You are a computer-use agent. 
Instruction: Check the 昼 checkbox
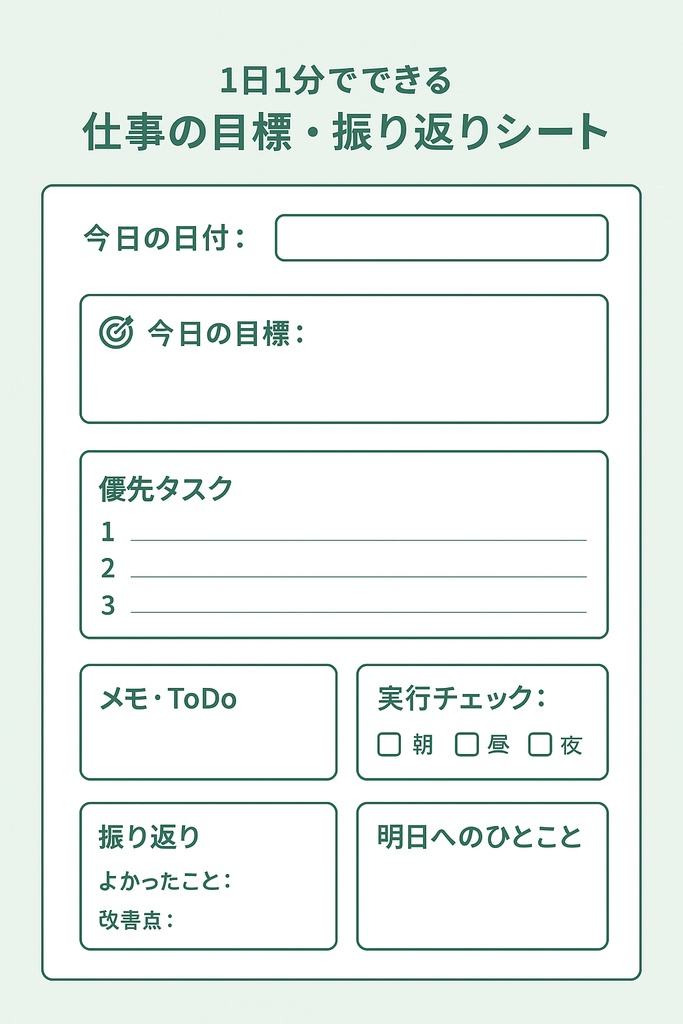467,744
